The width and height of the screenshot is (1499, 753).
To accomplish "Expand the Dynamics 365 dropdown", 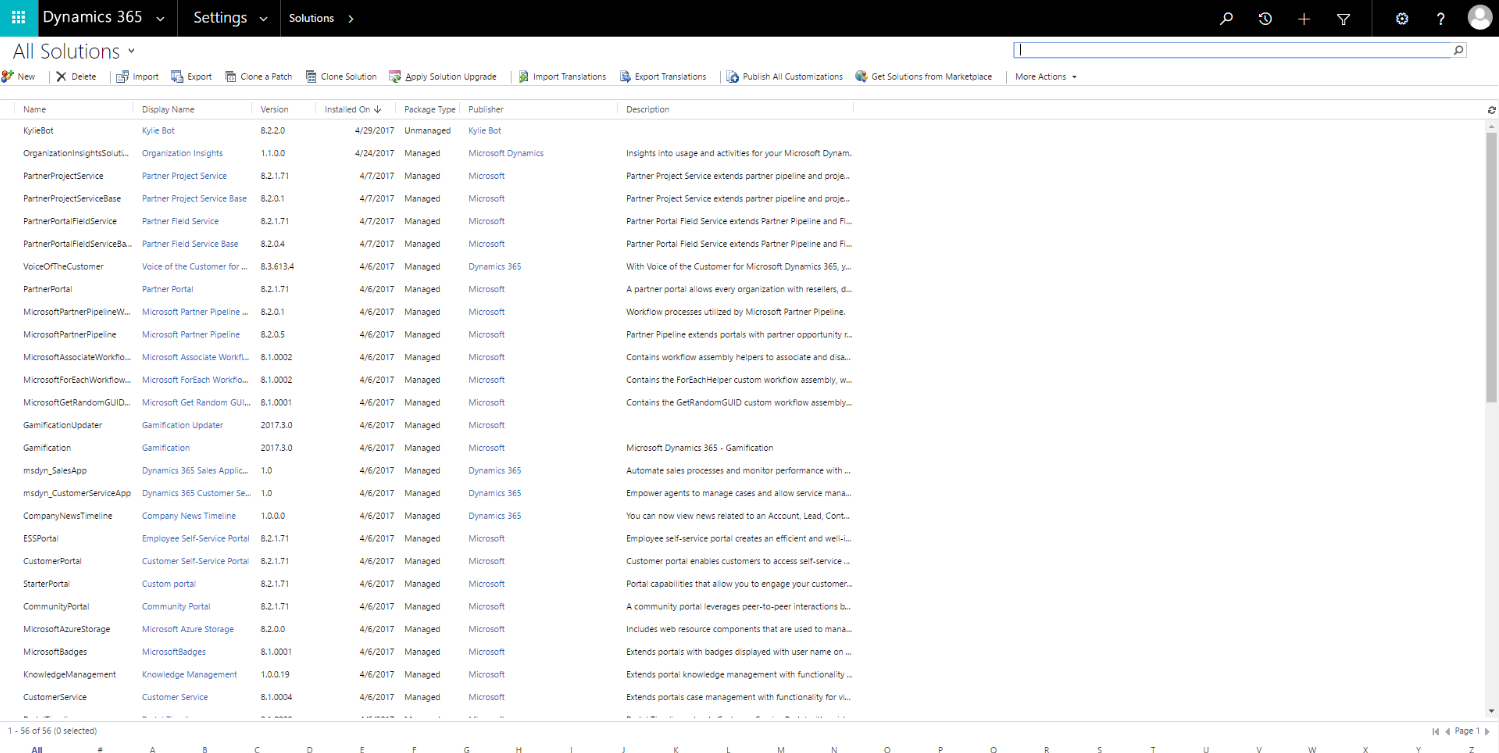I will [x=161, y=19].
